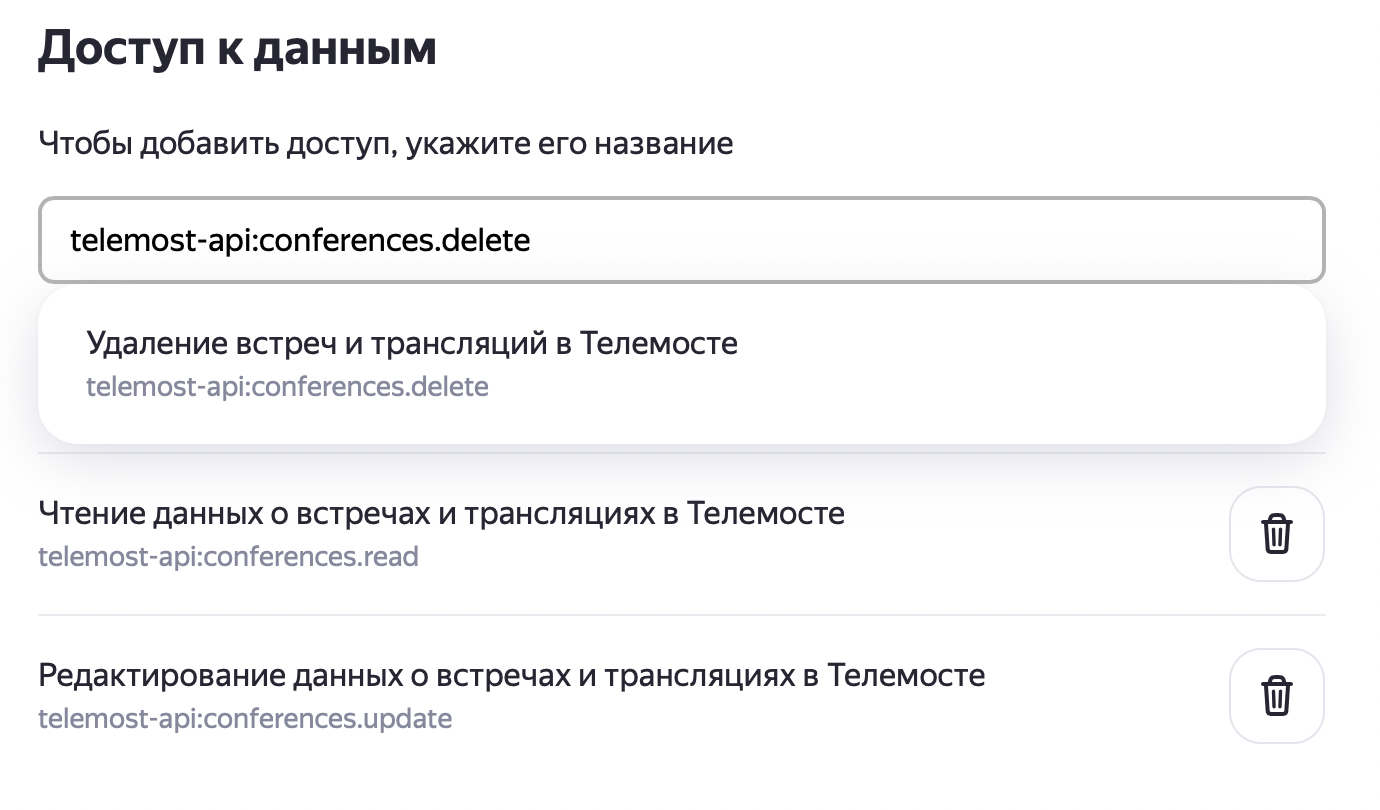Click the "Доступ к данным" heading
This screenshot has height=810, width=1380.
point(237,50)
